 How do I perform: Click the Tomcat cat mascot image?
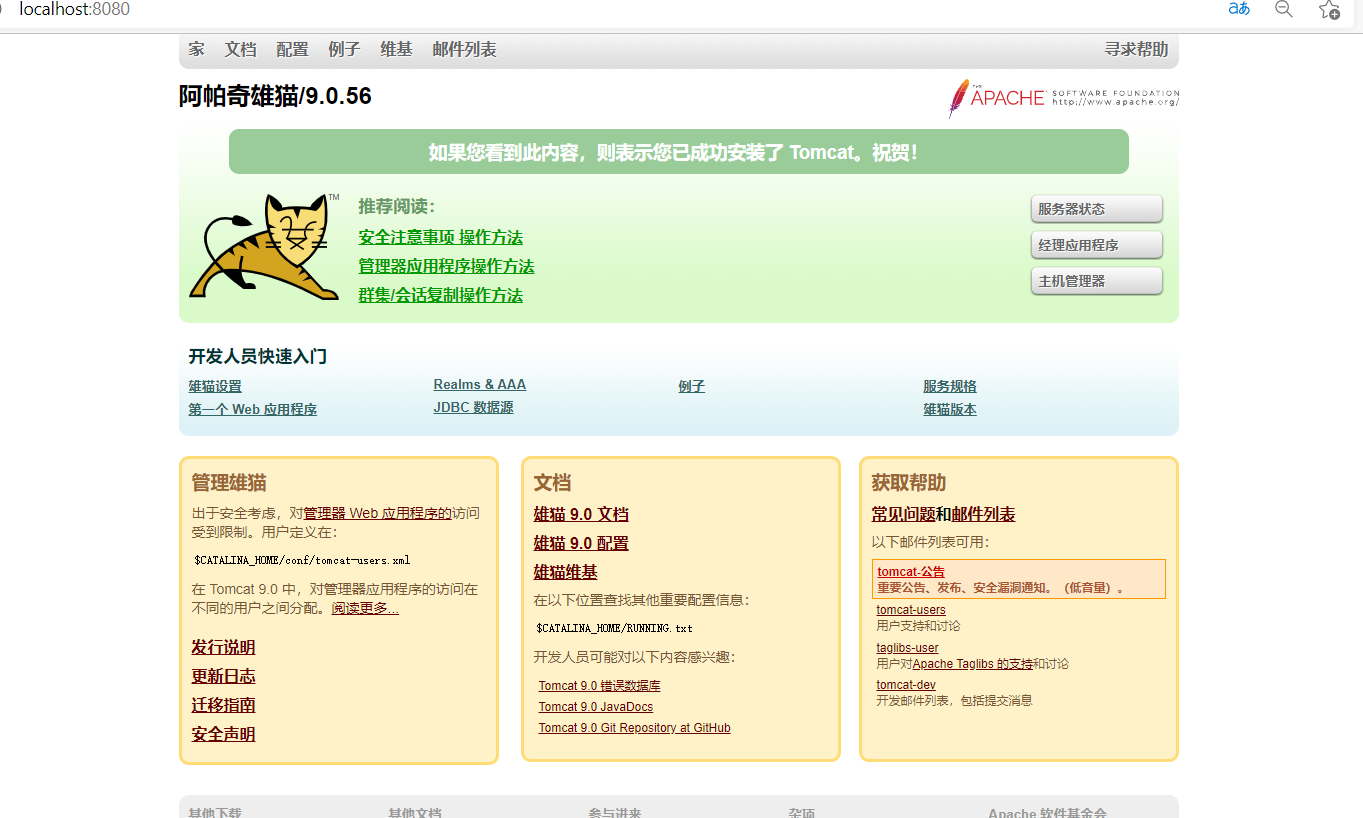[263, 245]
